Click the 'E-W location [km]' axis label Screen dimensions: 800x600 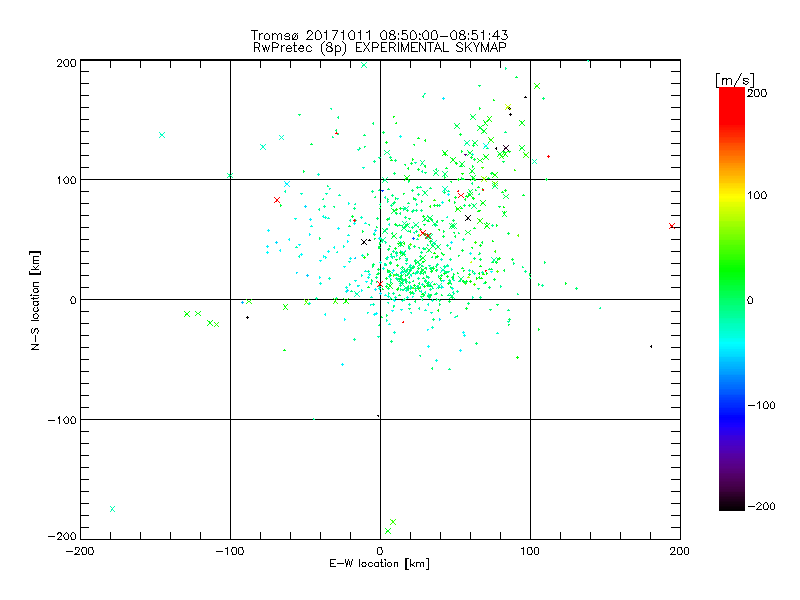pos(379,564)
